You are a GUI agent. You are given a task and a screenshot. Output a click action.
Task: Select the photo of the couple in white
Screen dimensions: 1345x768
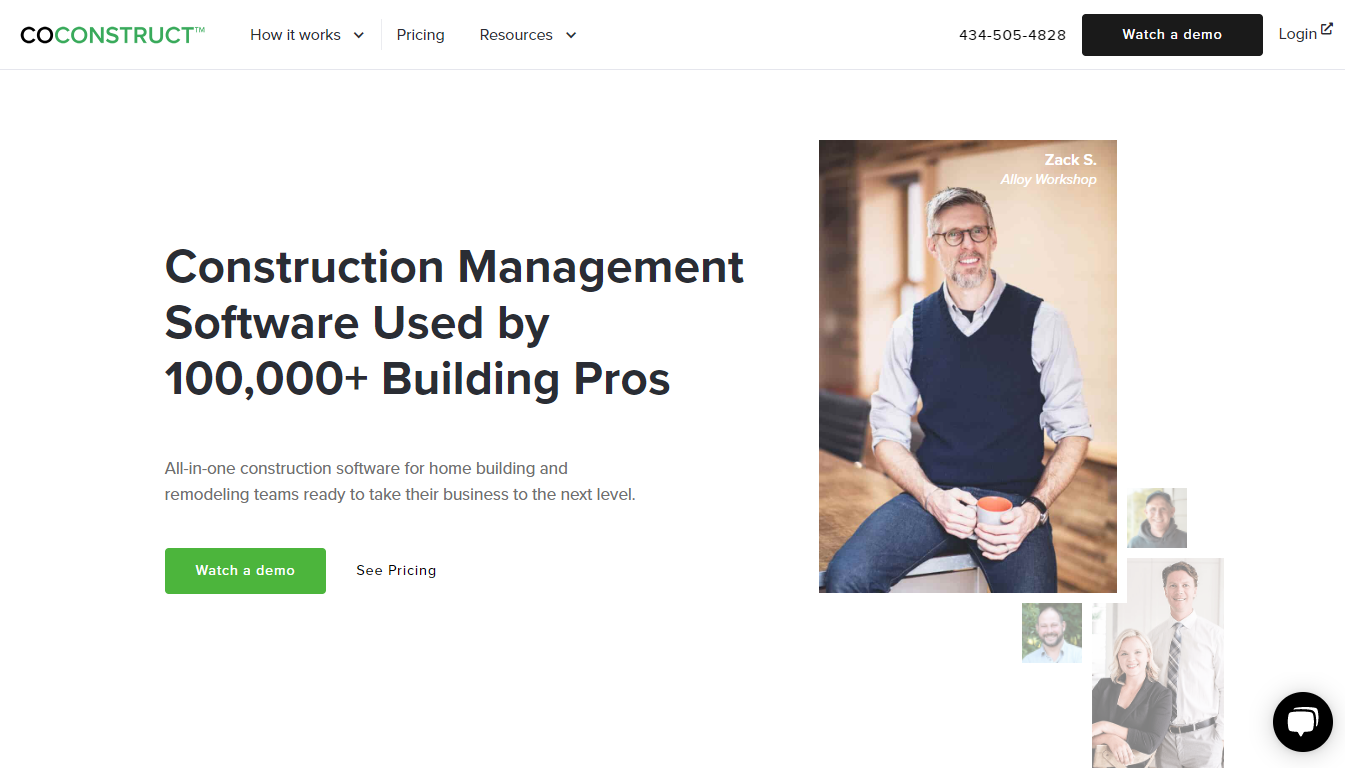[1158, 663]
